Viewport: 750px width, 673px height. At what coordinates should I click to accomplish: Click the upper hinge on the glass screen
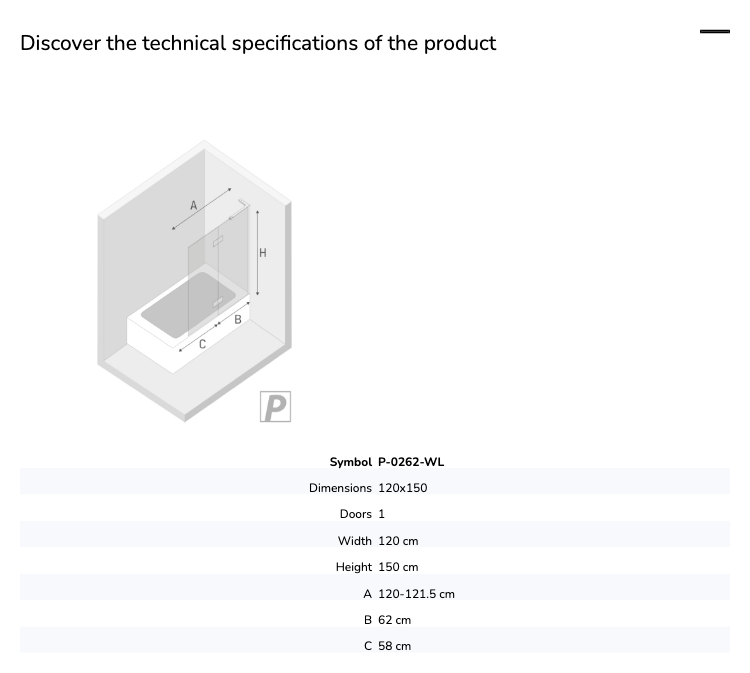tap(218, 241)
